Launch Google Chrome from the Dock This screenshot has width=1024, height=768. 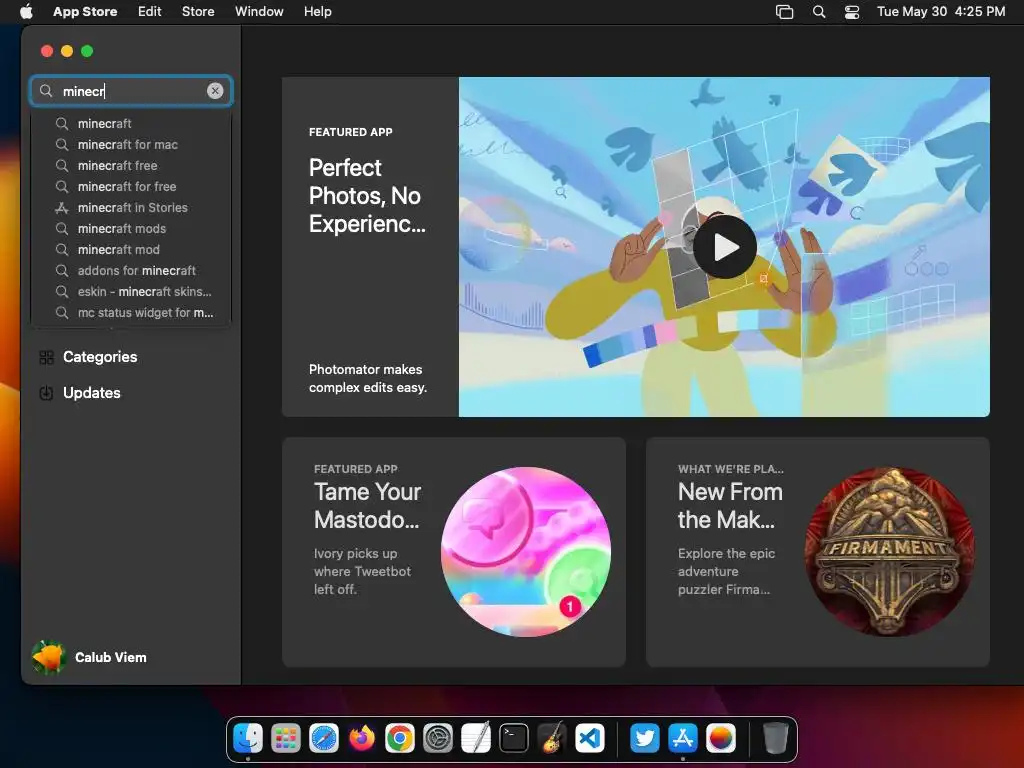pos(400,739)
